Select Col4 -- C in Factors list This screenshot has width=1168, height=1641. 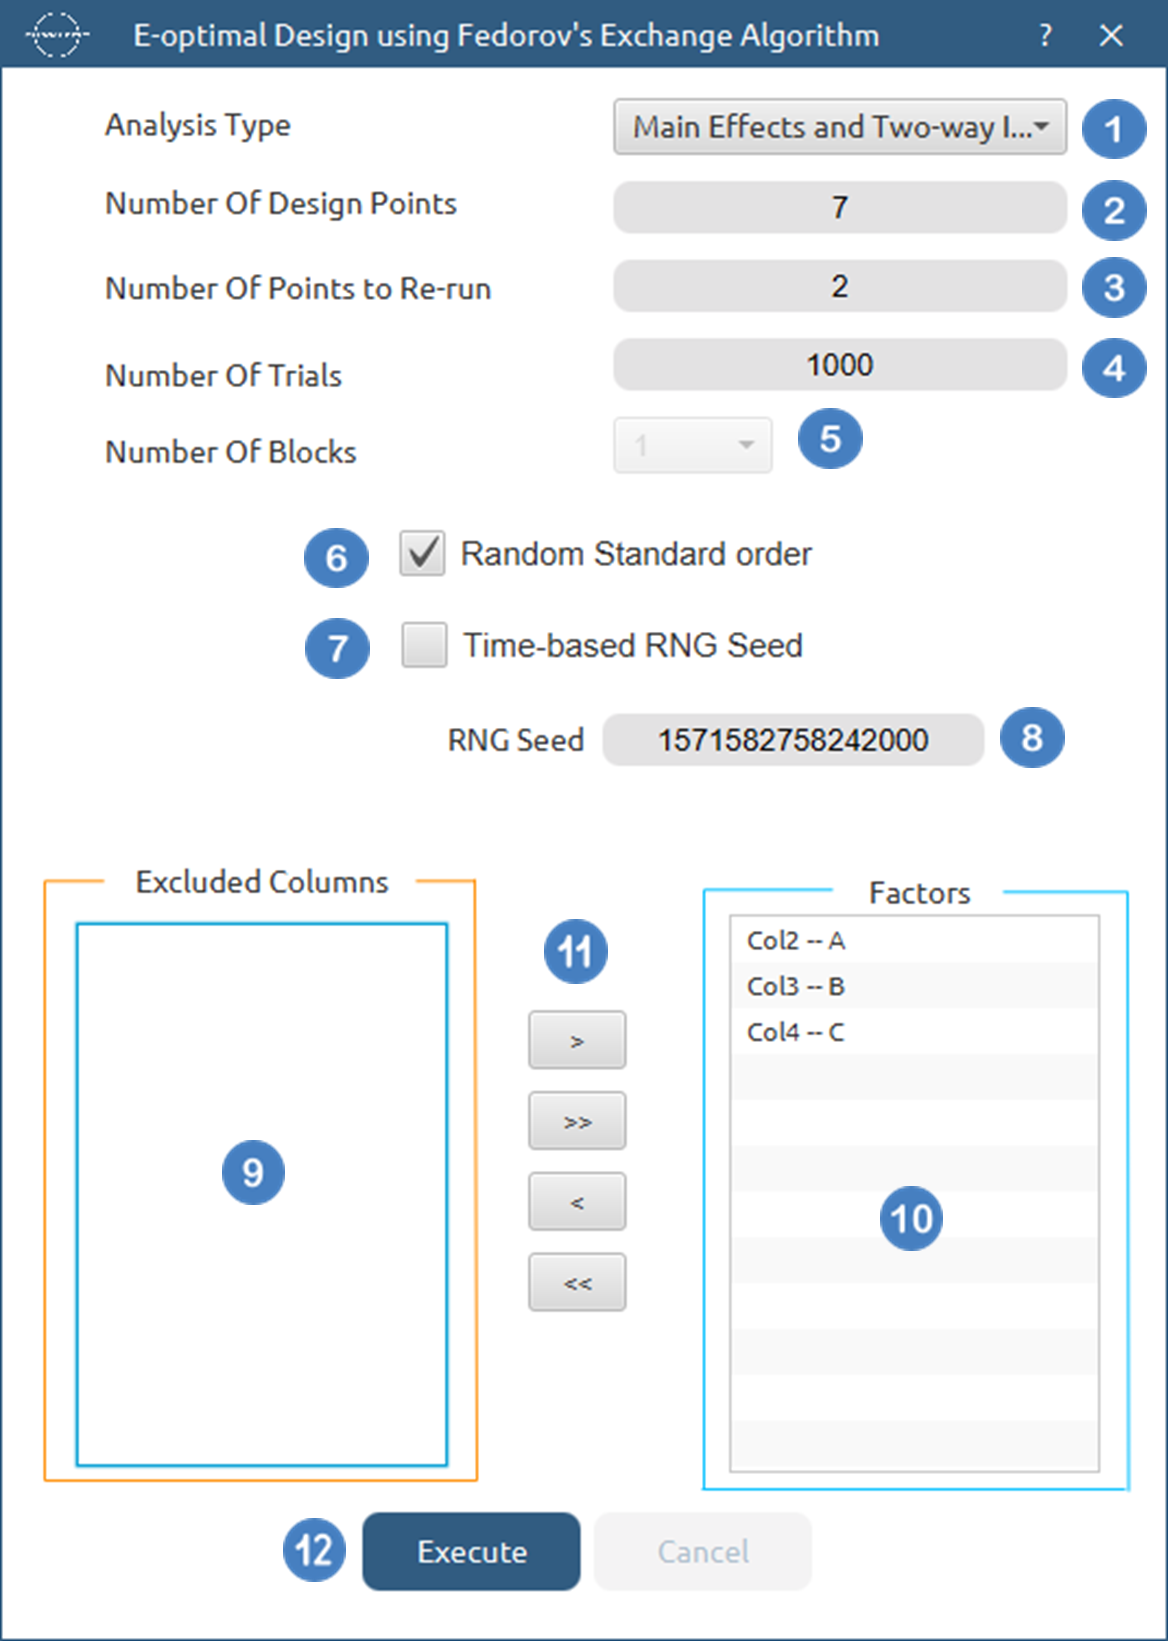coord(796,1032)
